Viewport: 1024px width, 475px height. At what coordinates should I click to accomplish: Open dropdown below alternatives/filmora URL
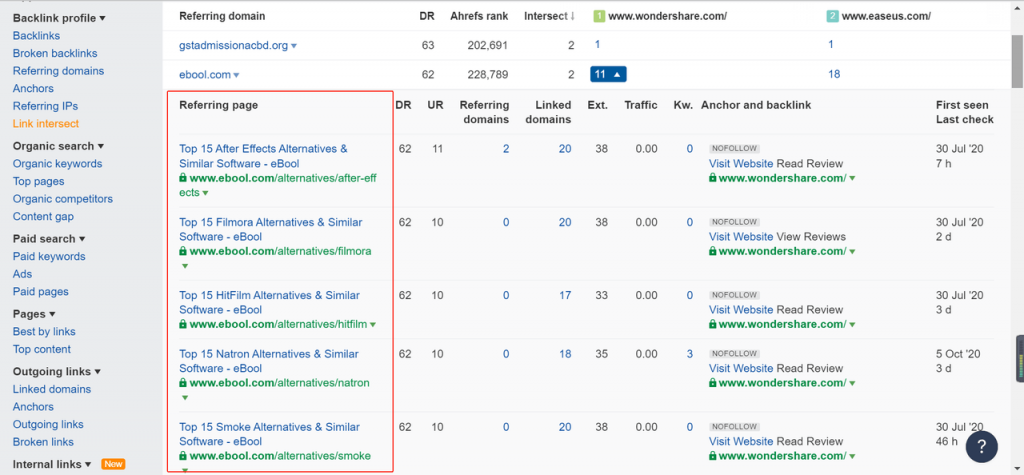pyautogui.click(x=184, y=267)
